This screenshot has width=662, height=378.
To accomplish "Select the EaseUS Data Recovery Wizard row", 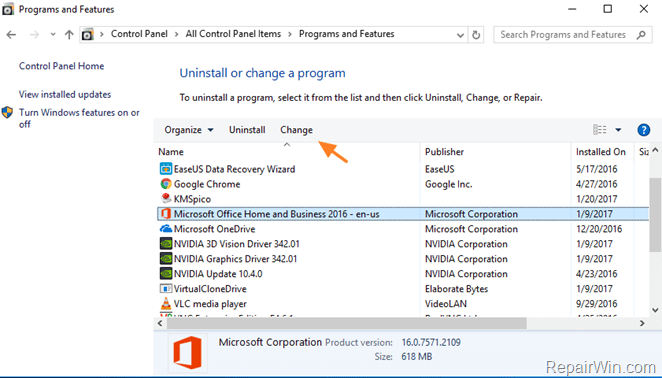I will click(x=403, y=169).
